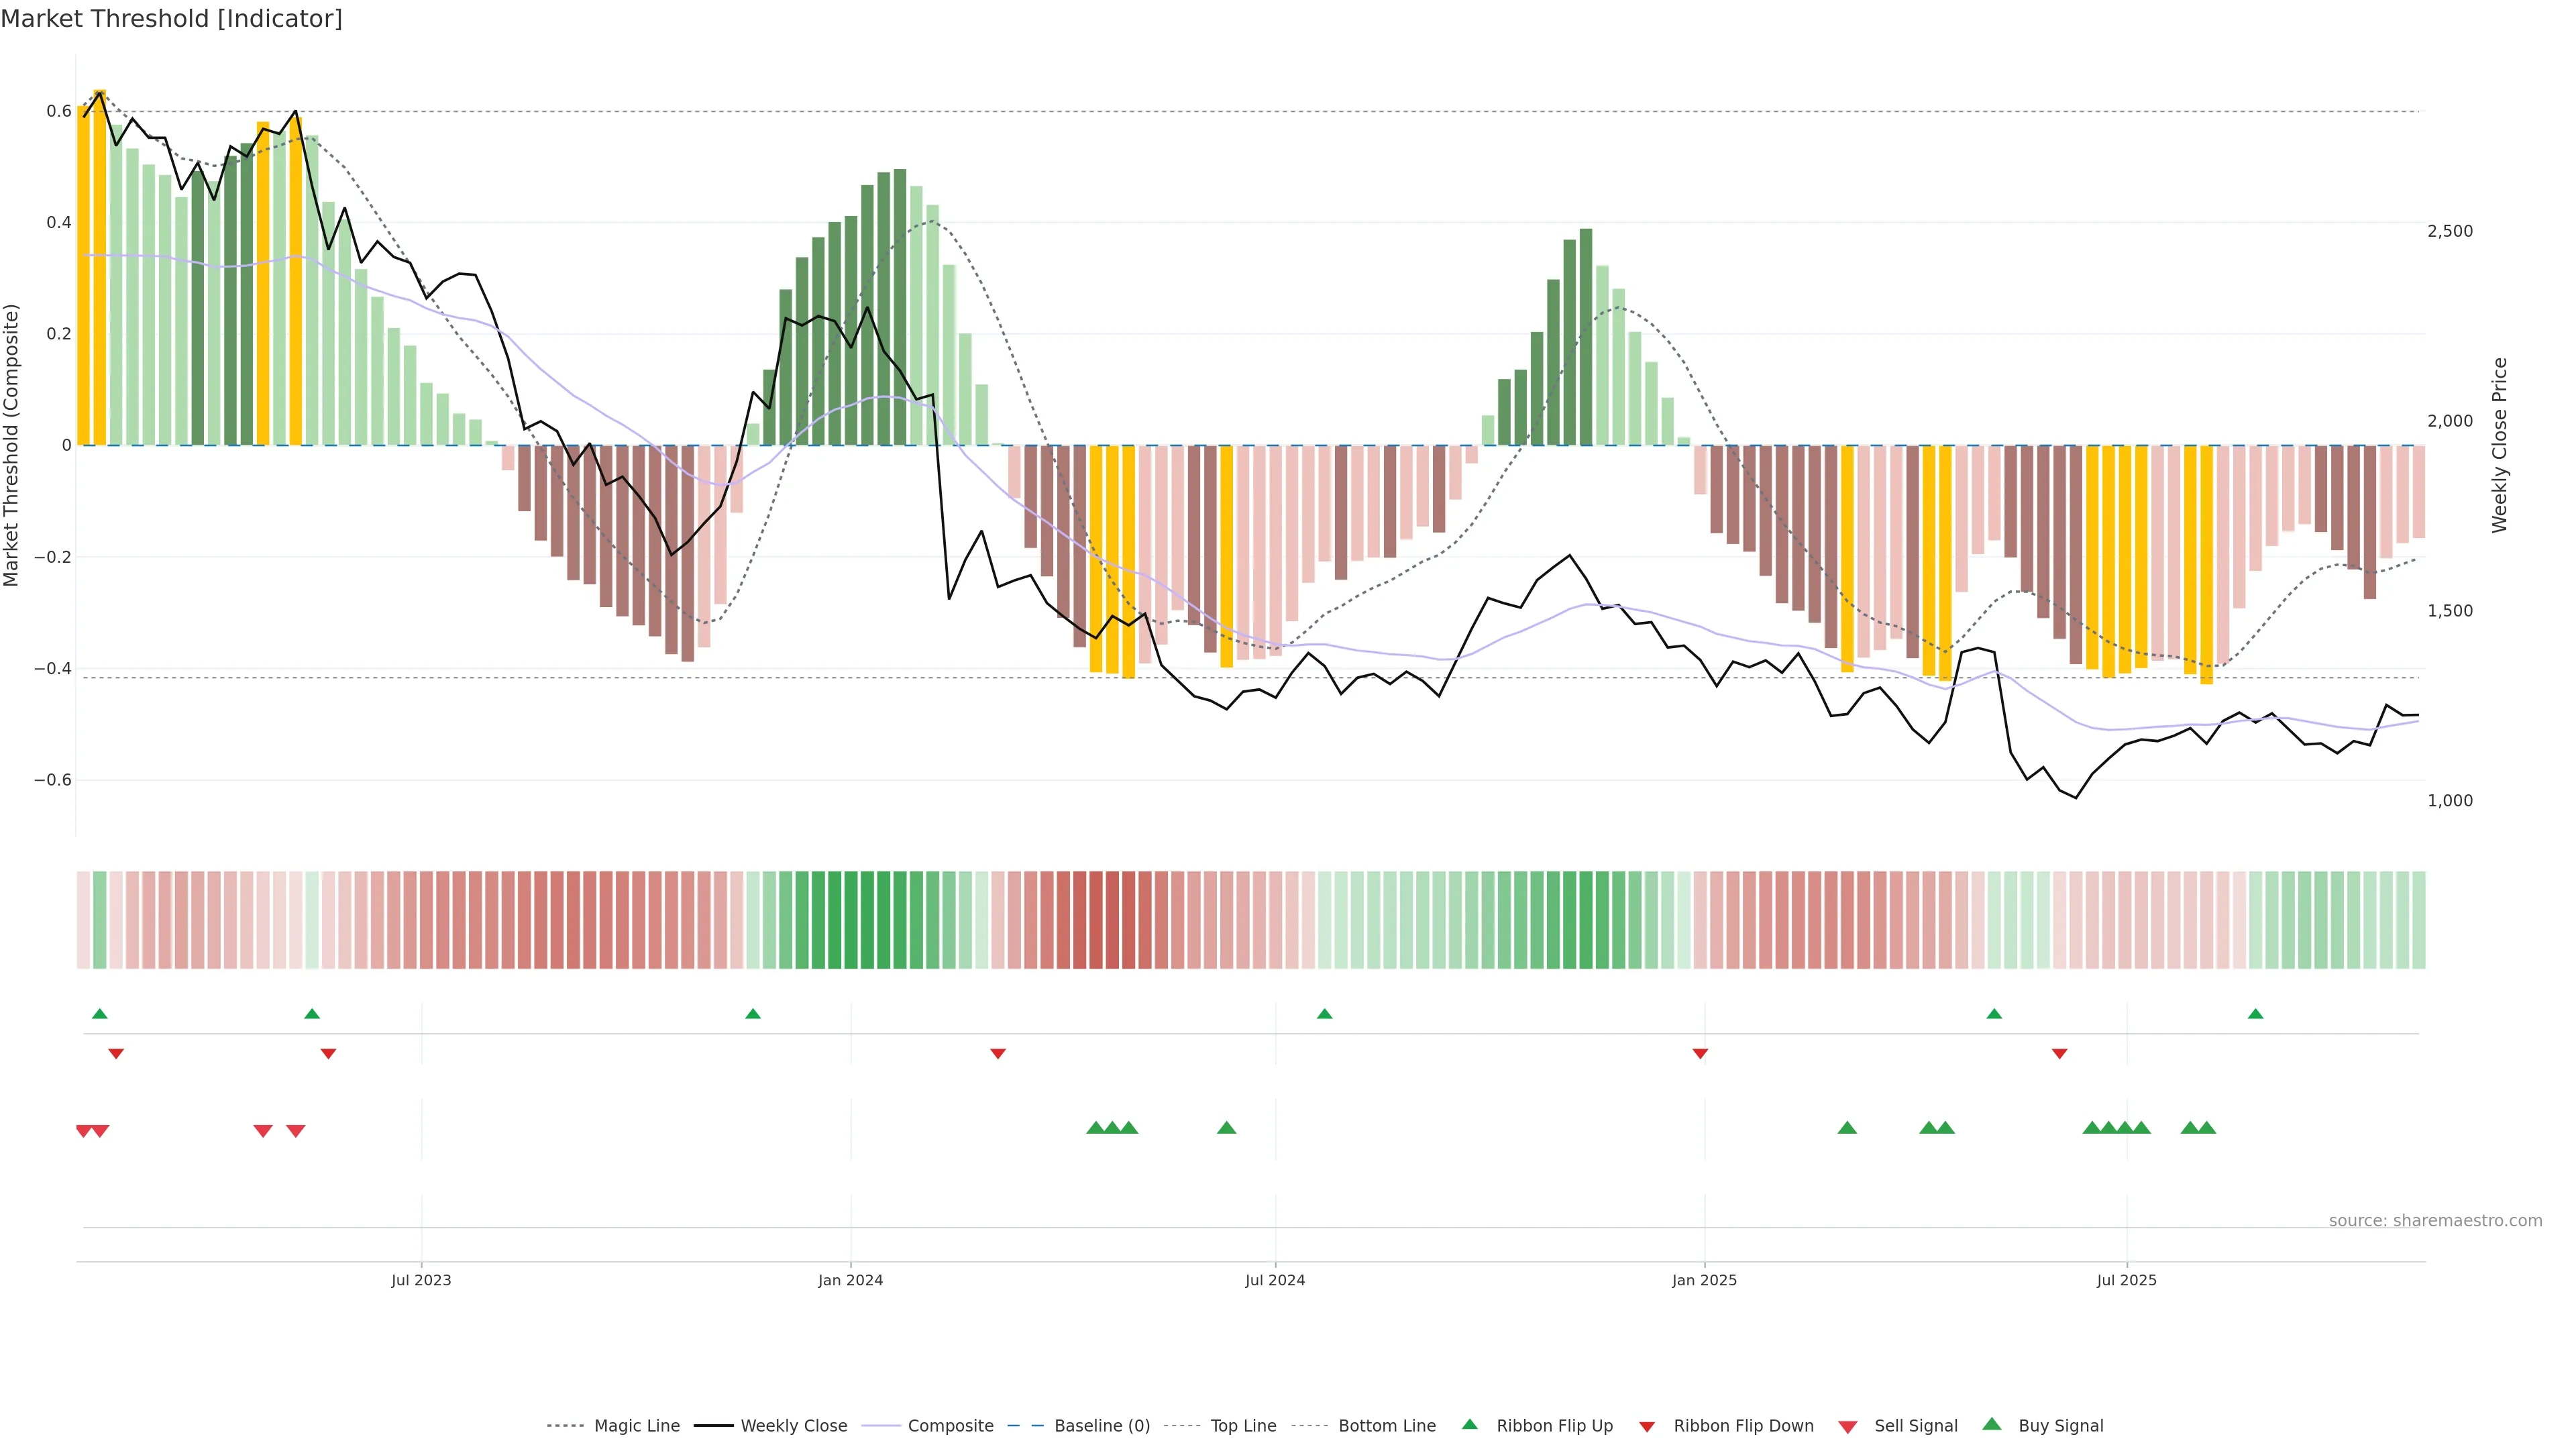Click the ribbon flip down marker near Jan 2025

coord(1700,1053)
